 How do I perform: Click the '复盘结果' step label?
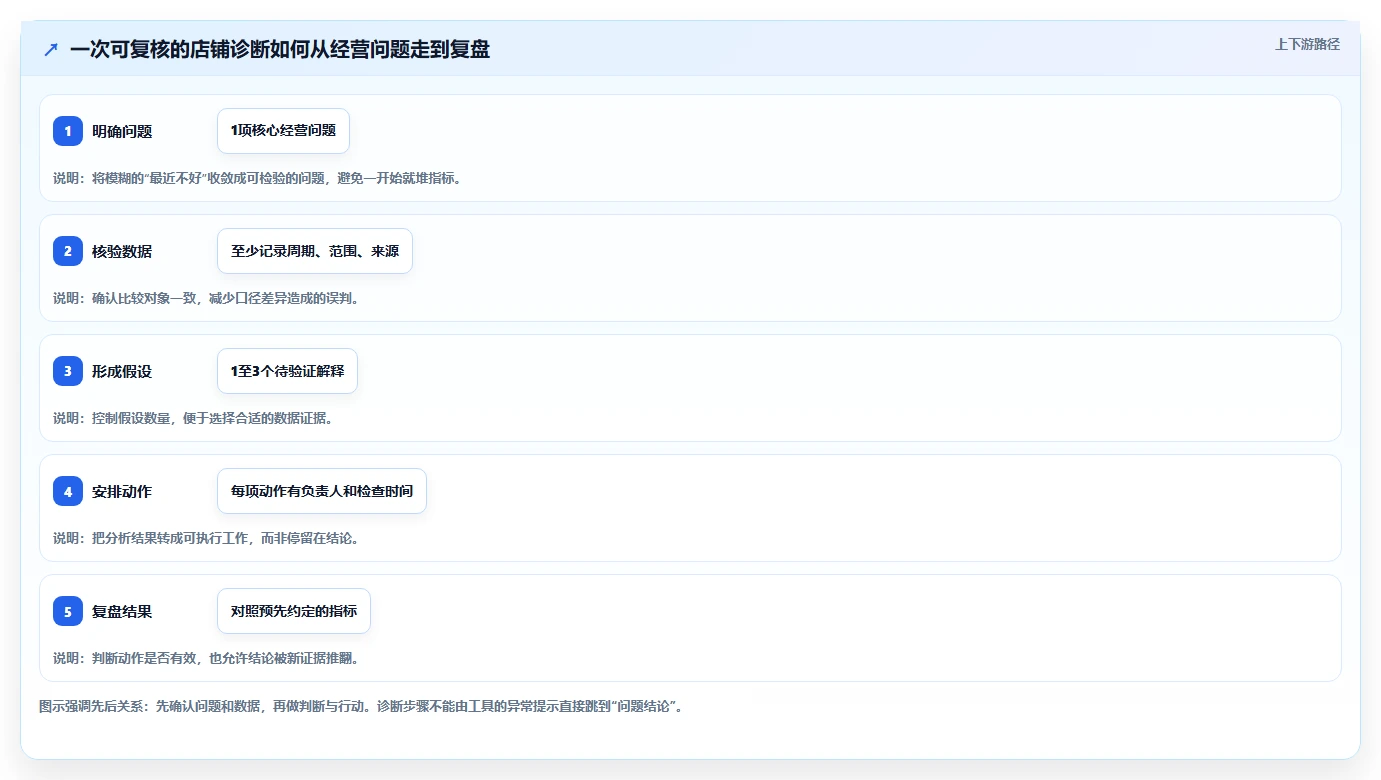pyautogui.click(x=122, y=611)
